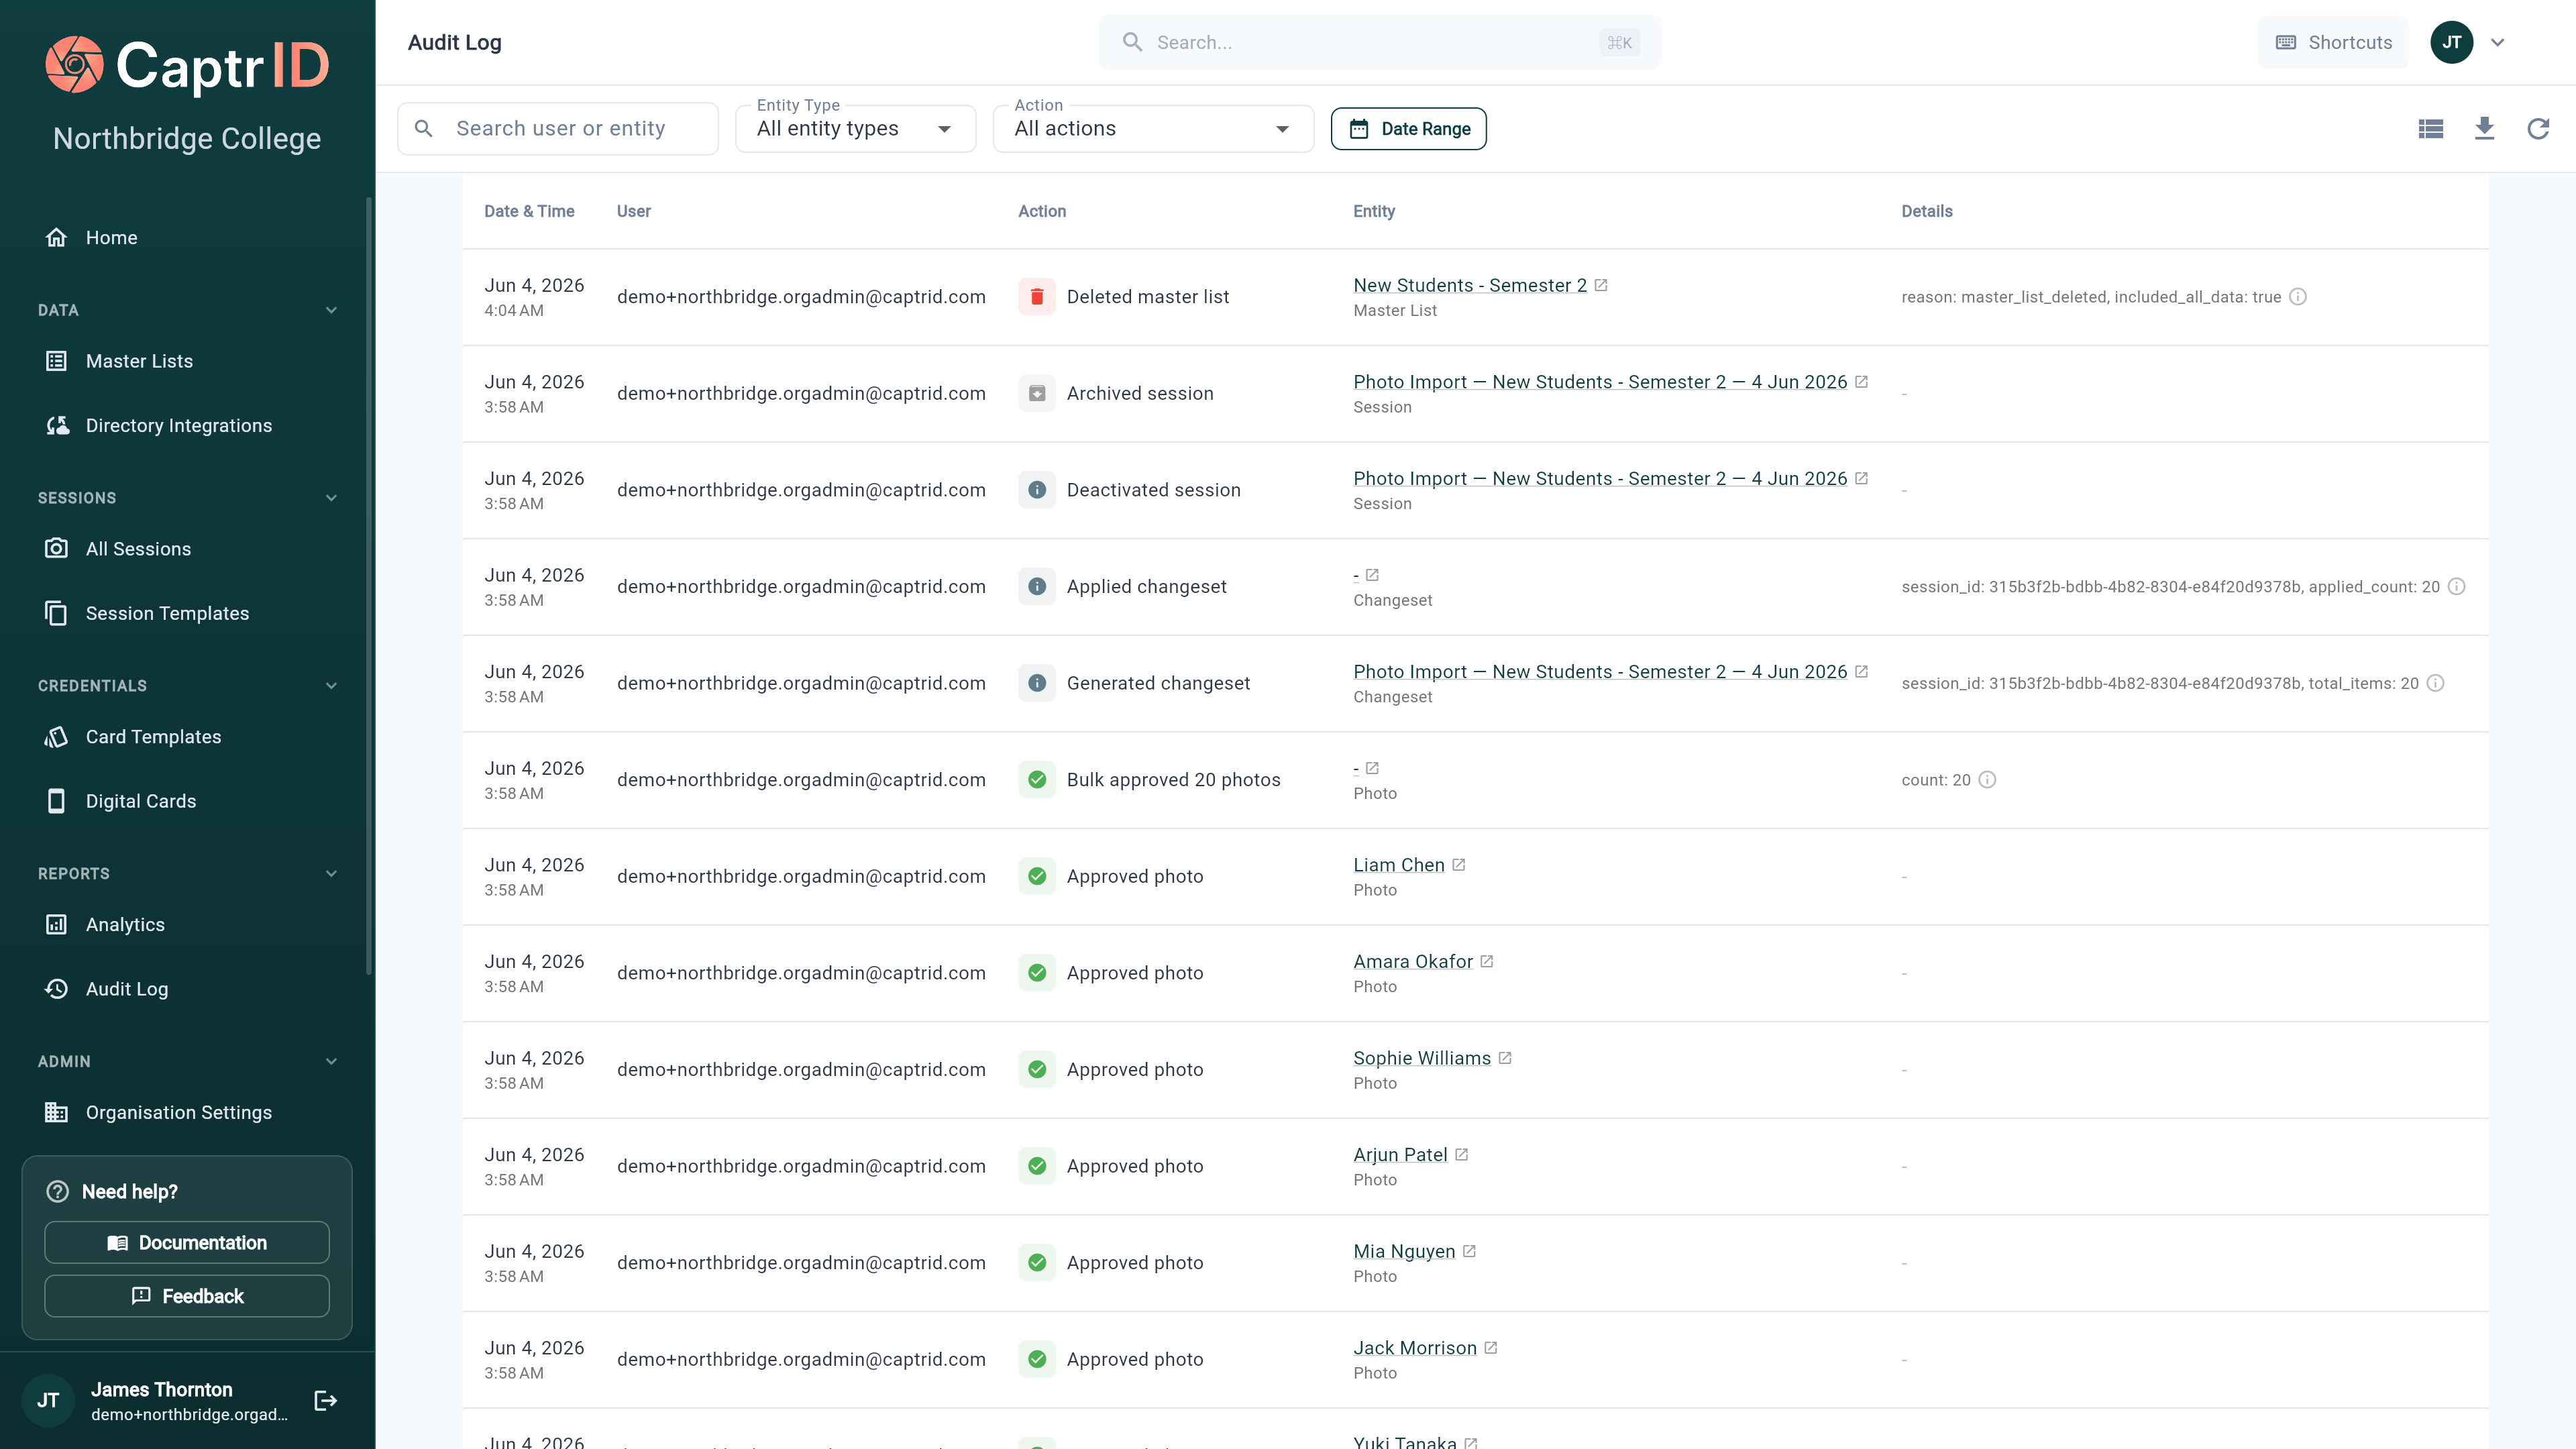Focus the Search user or entity field
This screenshot has height=1449, width=2576.
558,128
